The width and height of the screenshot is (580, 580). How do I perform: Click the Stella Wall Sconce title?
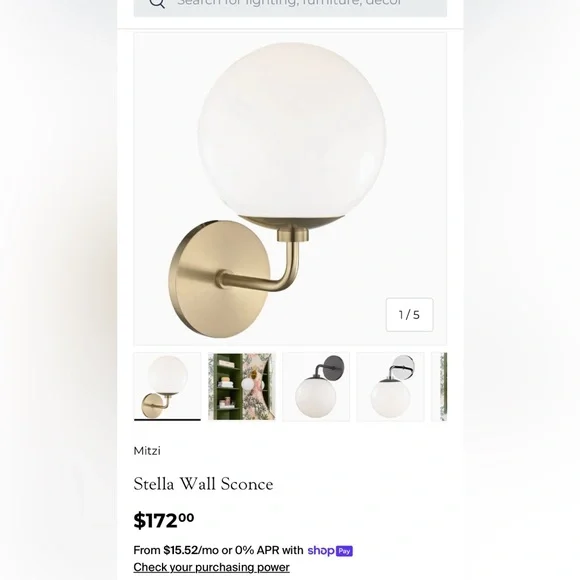(x=203, y=484)
